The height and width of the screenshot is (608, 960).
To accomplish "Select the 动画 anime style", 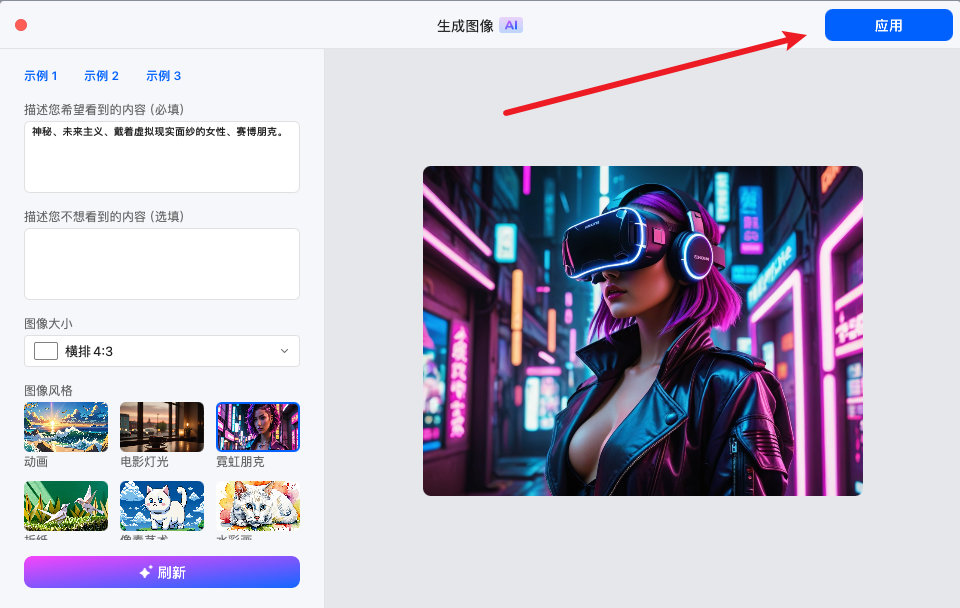I will (x=66, y=426).
